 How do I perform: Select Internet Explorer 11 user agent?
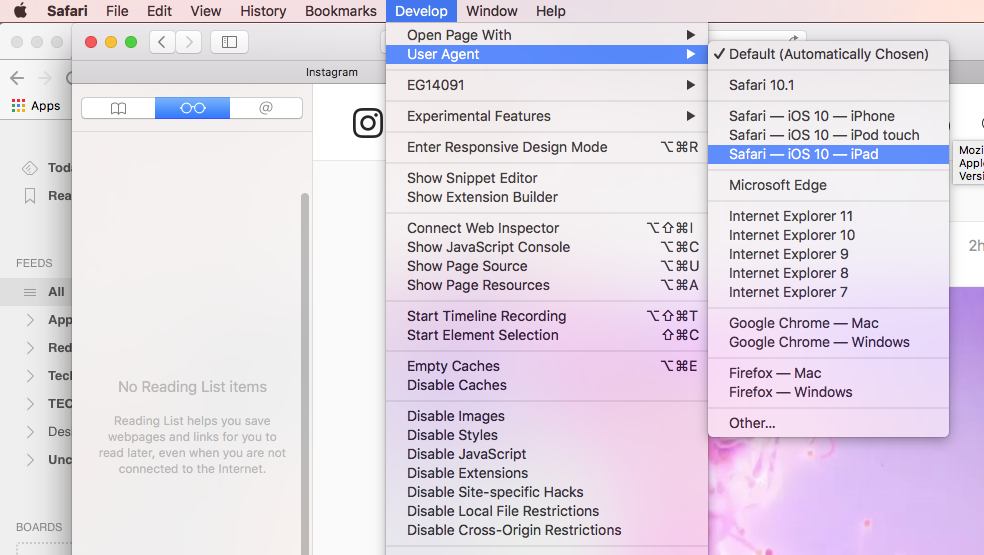point(828,216)
